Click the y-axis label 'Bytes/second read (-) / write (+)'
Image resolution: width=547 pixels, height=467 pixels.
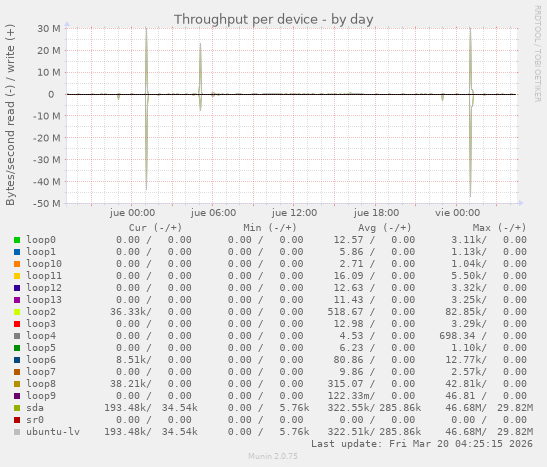(x=10, y=115)
